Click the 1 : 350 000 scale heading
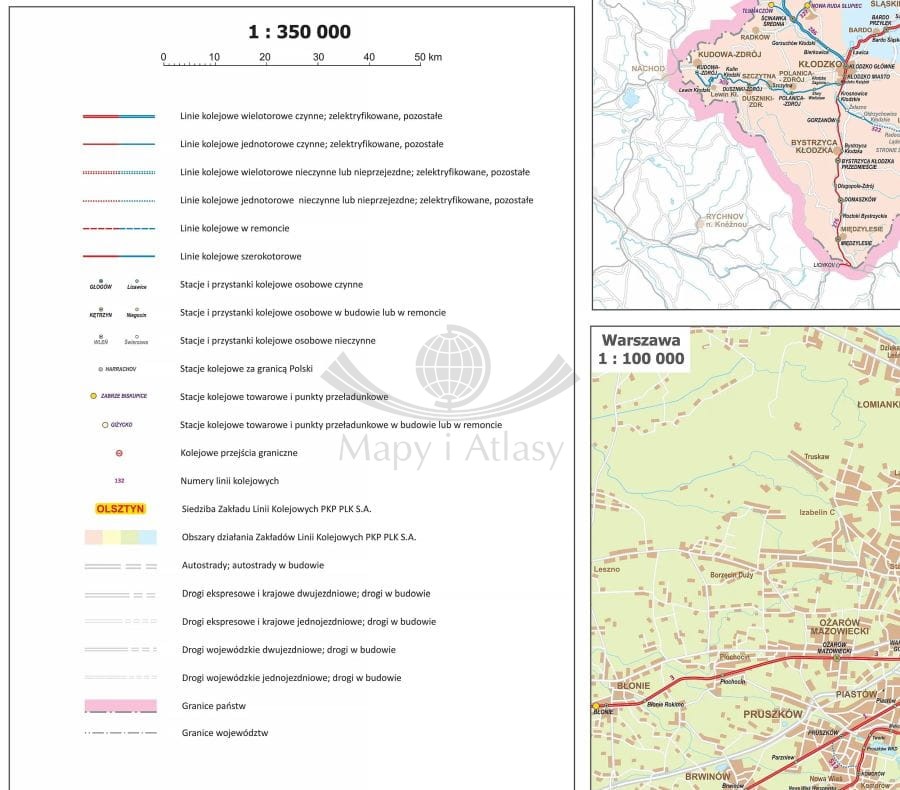 coord(299,32)
